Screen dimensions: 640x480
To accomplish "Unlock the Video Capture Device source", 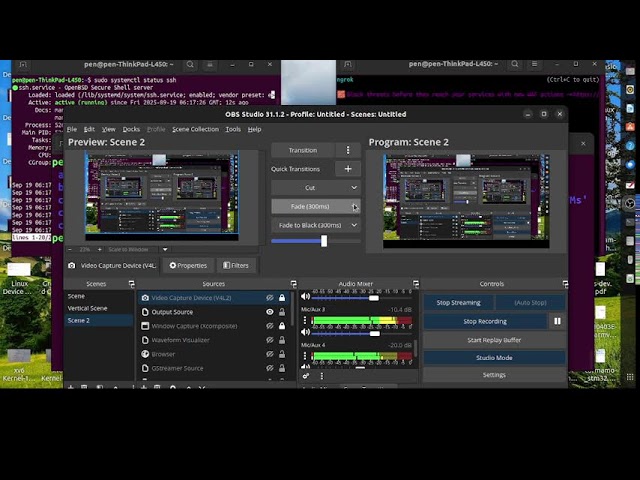I will click(x=282, y=298).
